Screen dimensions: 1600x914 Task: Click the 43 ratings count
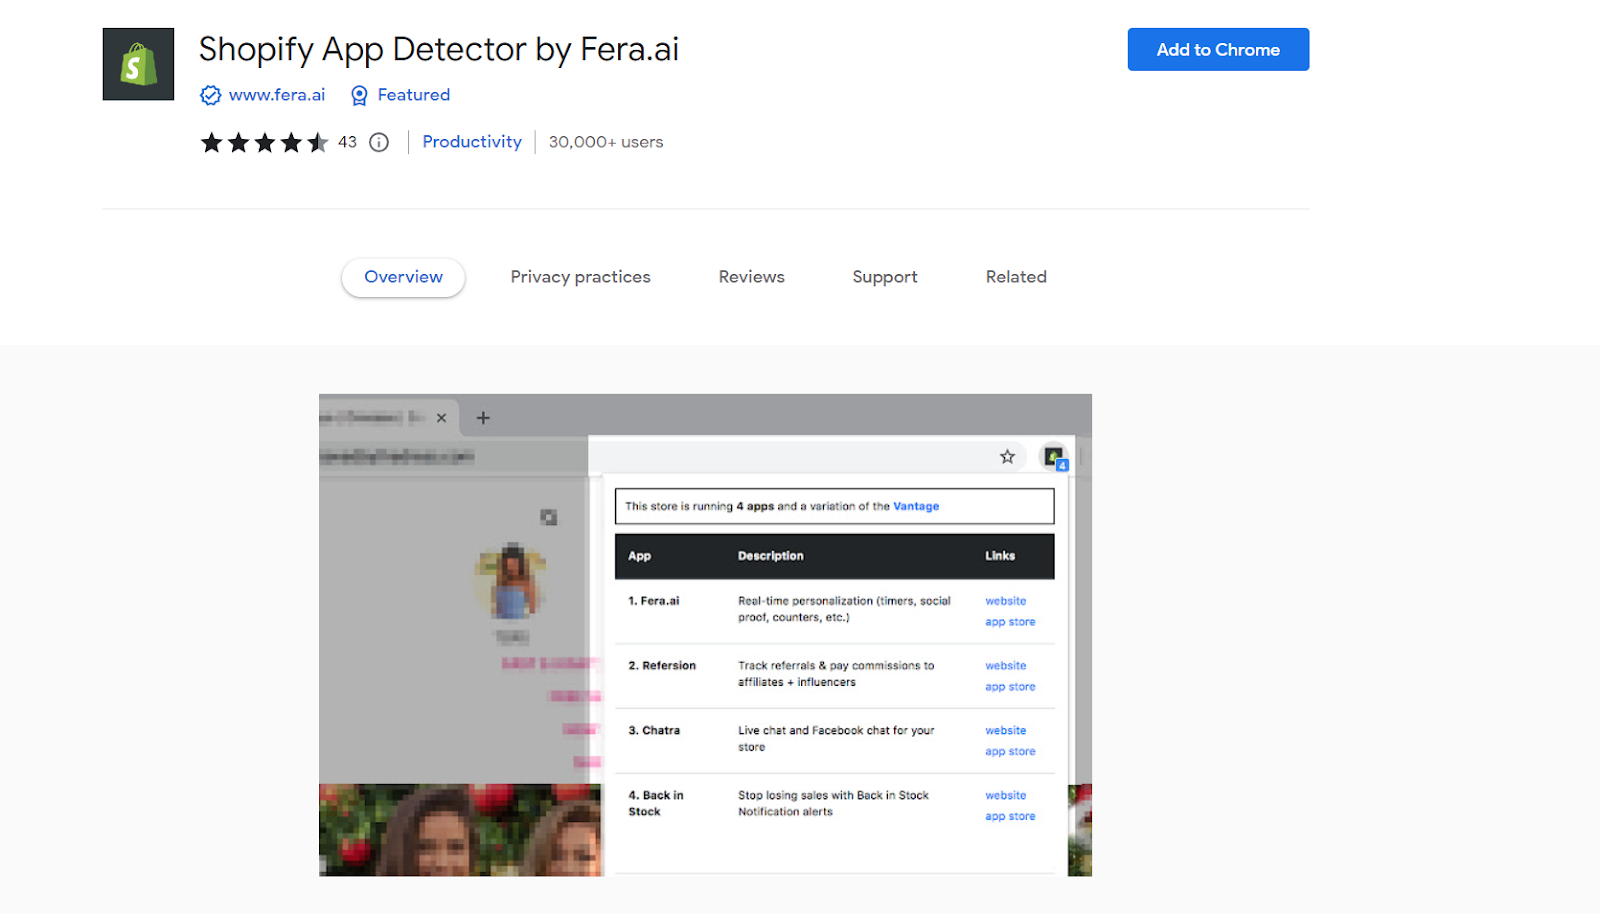tap(347, 142)
